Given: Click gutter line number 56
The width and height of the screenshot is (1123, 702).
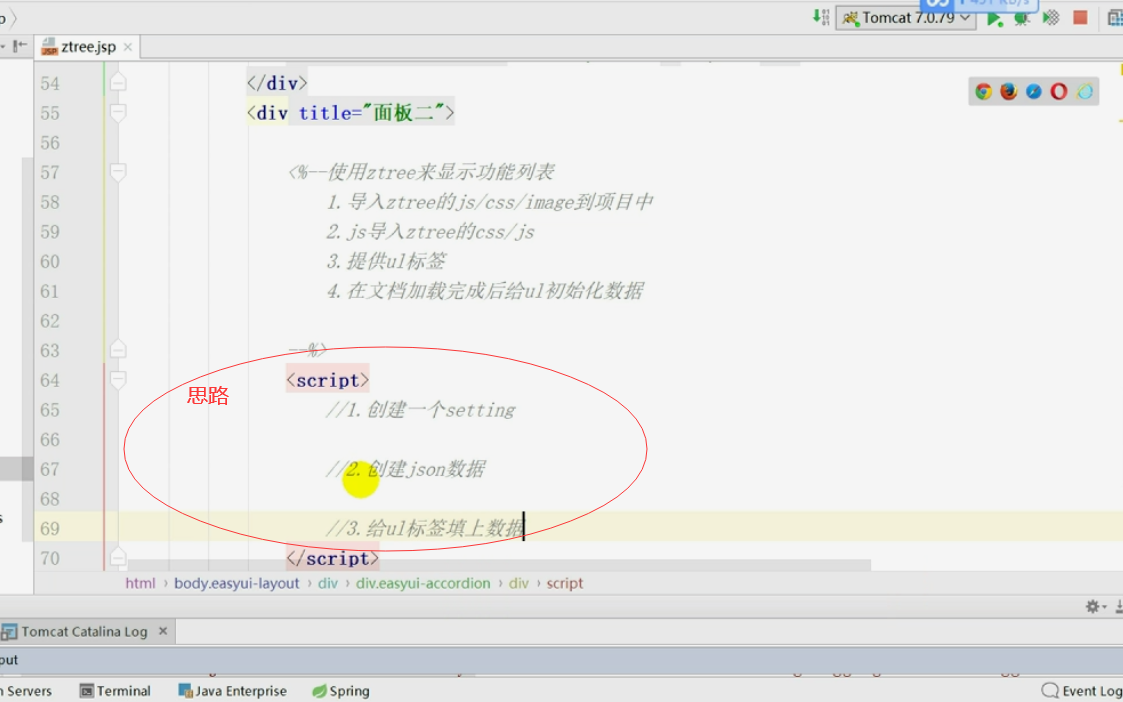Looking at the screenshot, I should tap(50, 143).
